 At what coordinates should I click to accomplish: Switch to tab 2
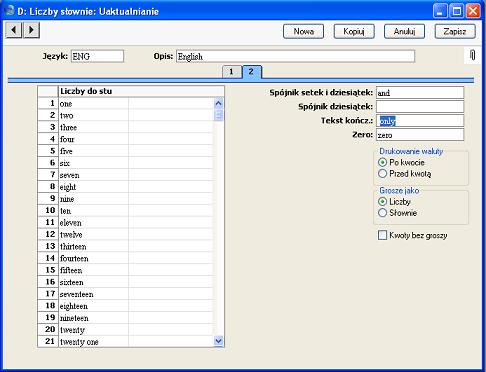point(252,72)
